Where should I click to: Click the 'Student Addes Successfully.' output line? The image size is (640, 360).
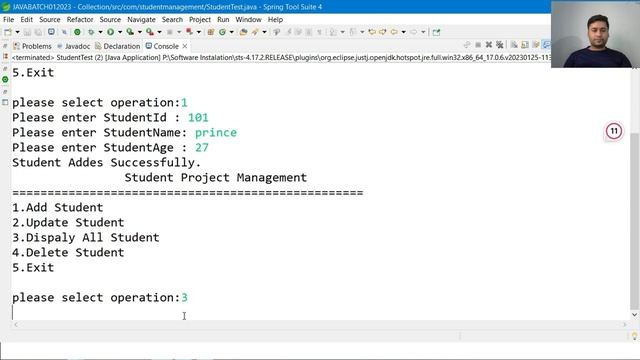(x=107, y=162)
